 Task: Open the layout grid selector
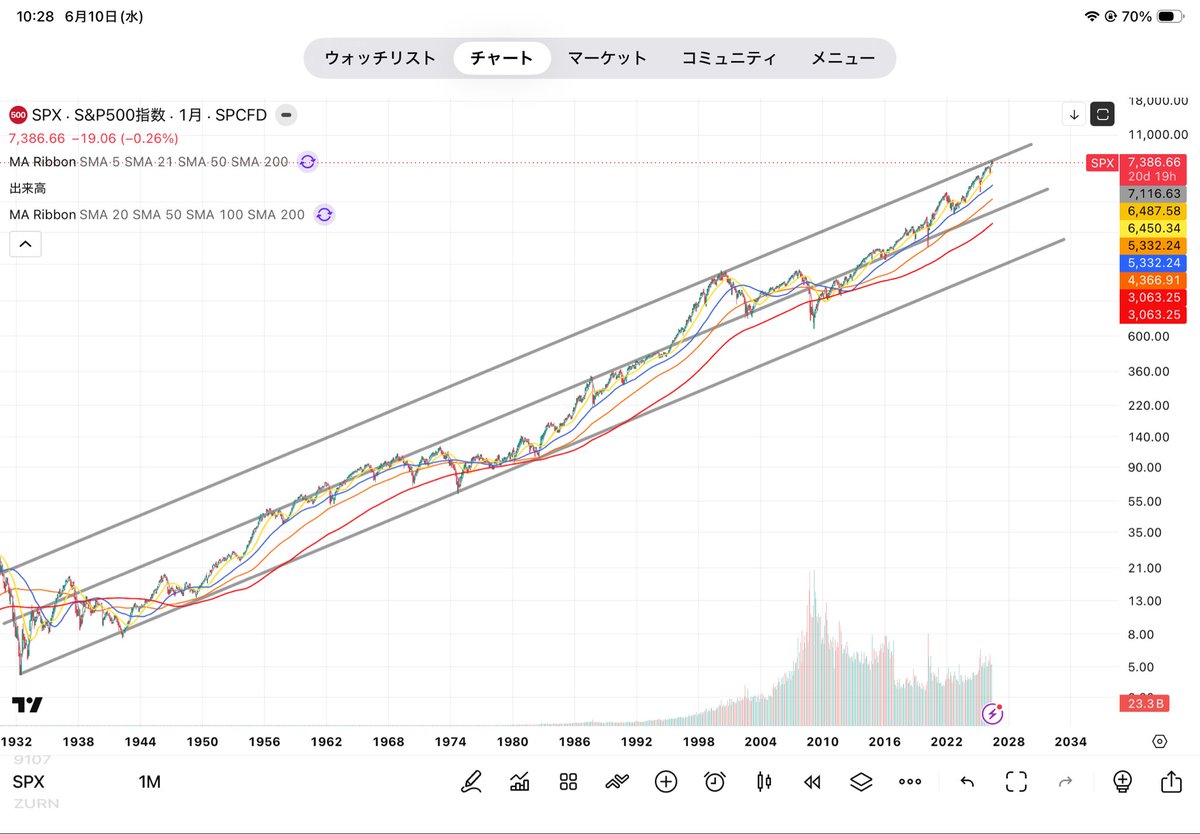[569, 782]
